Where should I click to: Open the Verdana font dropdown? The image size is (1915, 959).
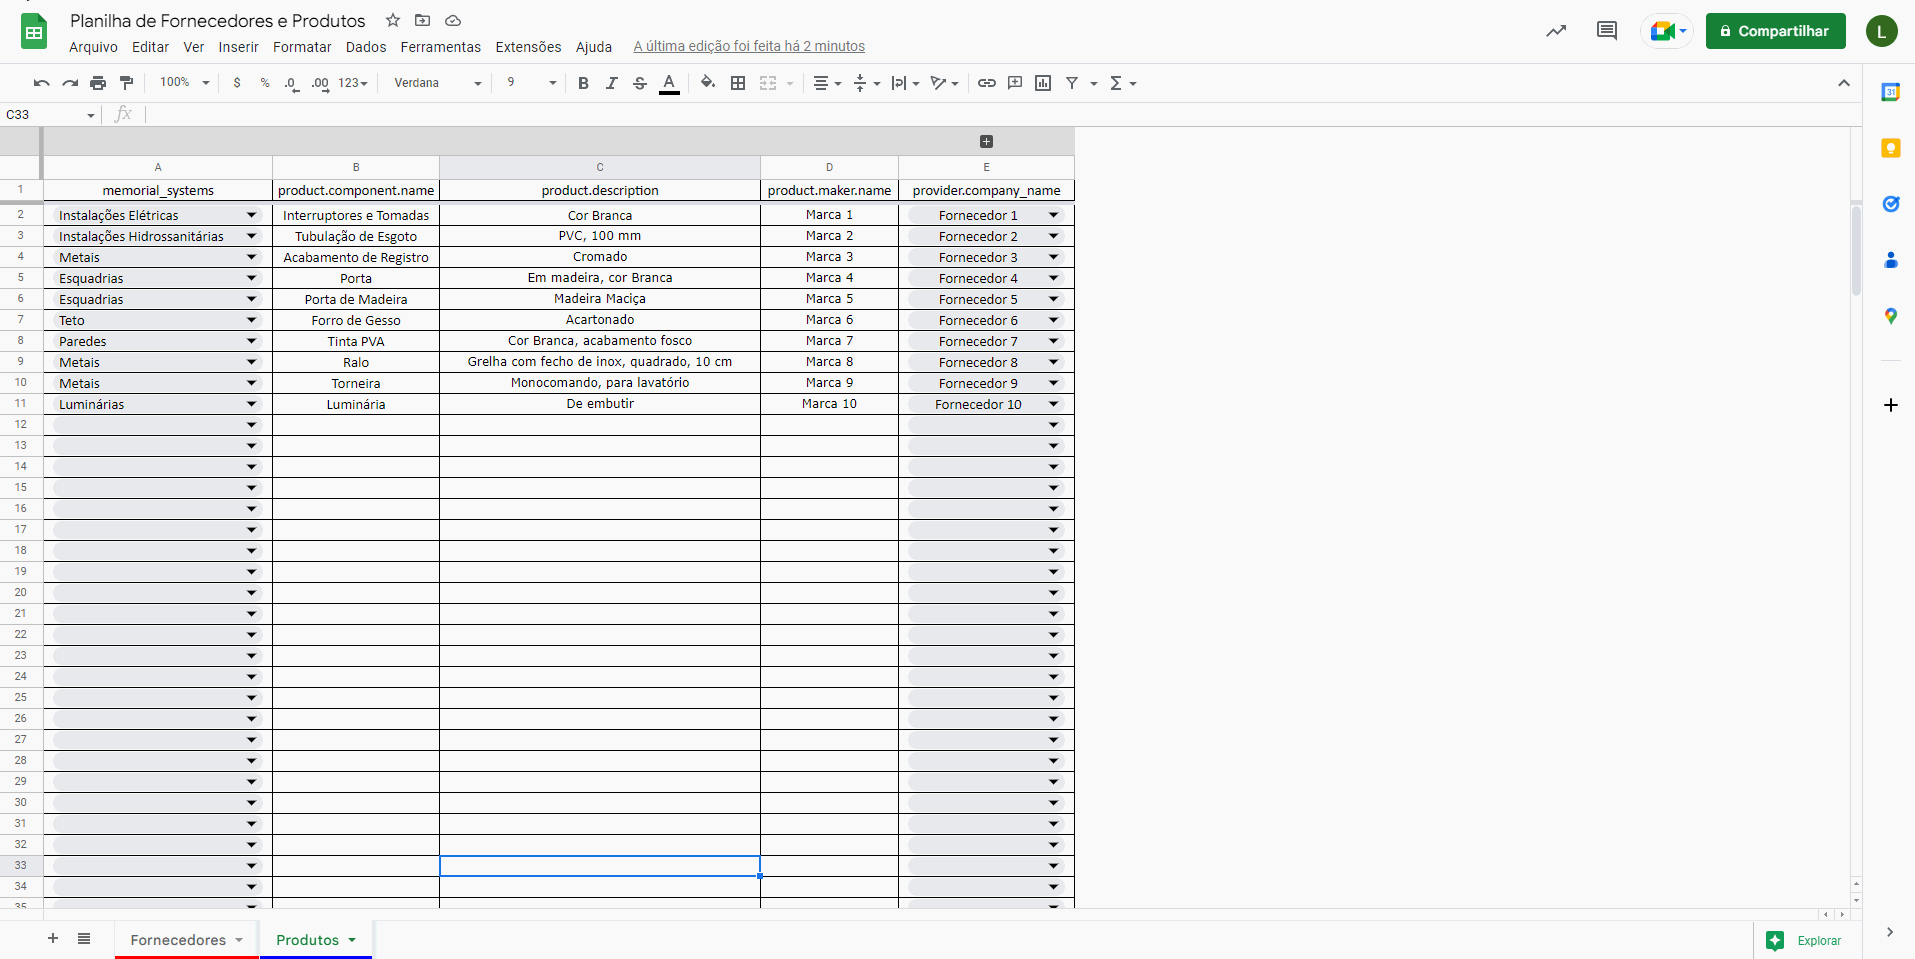(437, 83)
